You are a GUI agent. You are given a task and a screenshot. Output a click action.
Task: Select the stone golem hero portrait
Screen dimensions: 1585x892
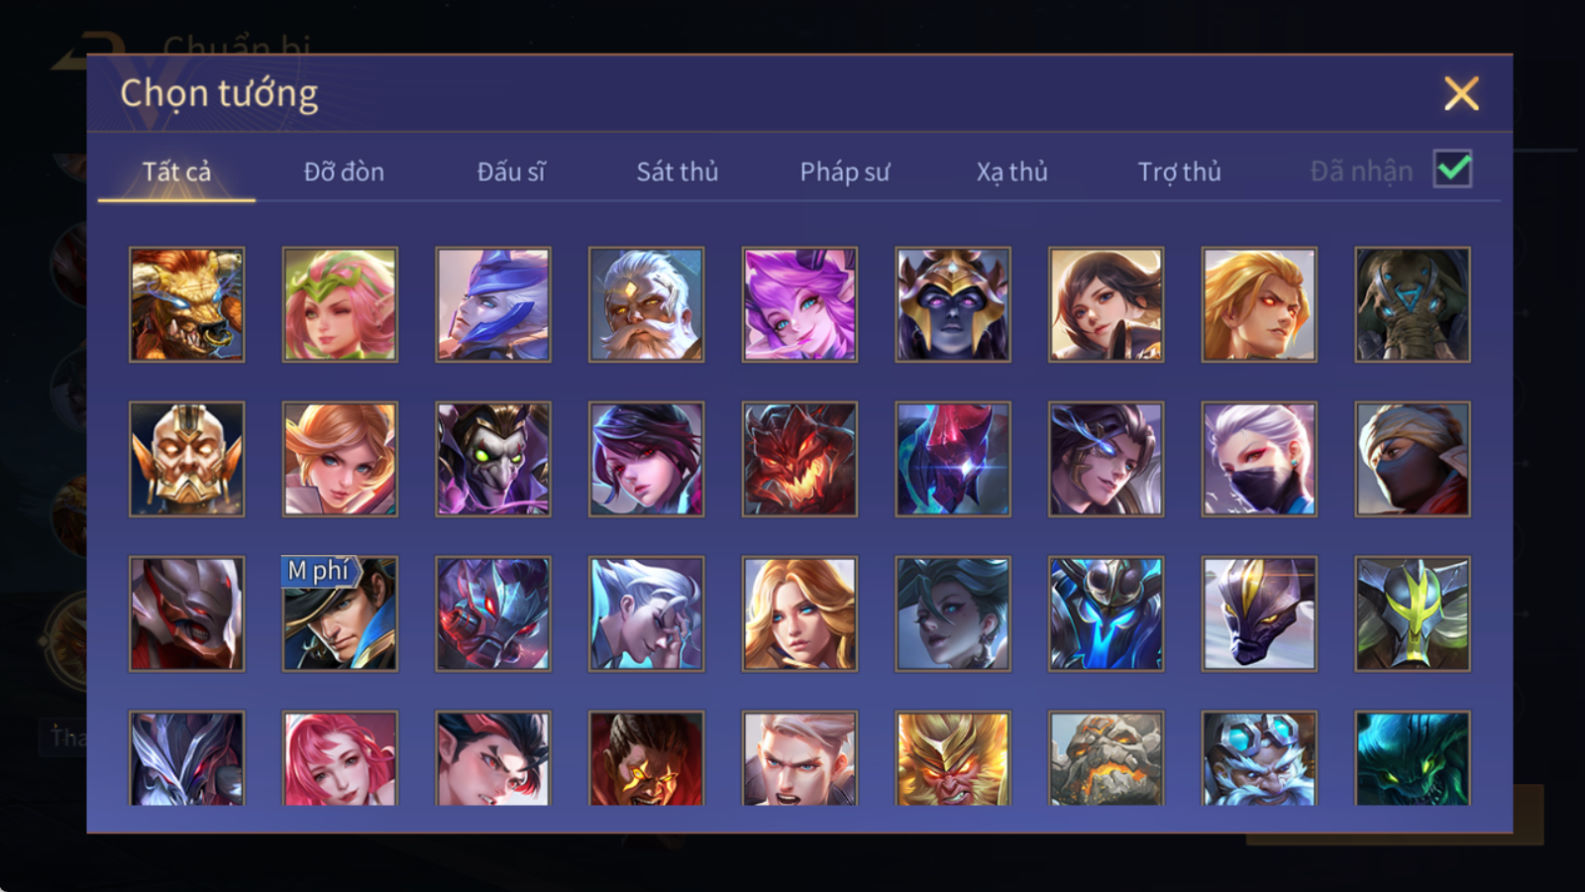[x=1106, y=758]
